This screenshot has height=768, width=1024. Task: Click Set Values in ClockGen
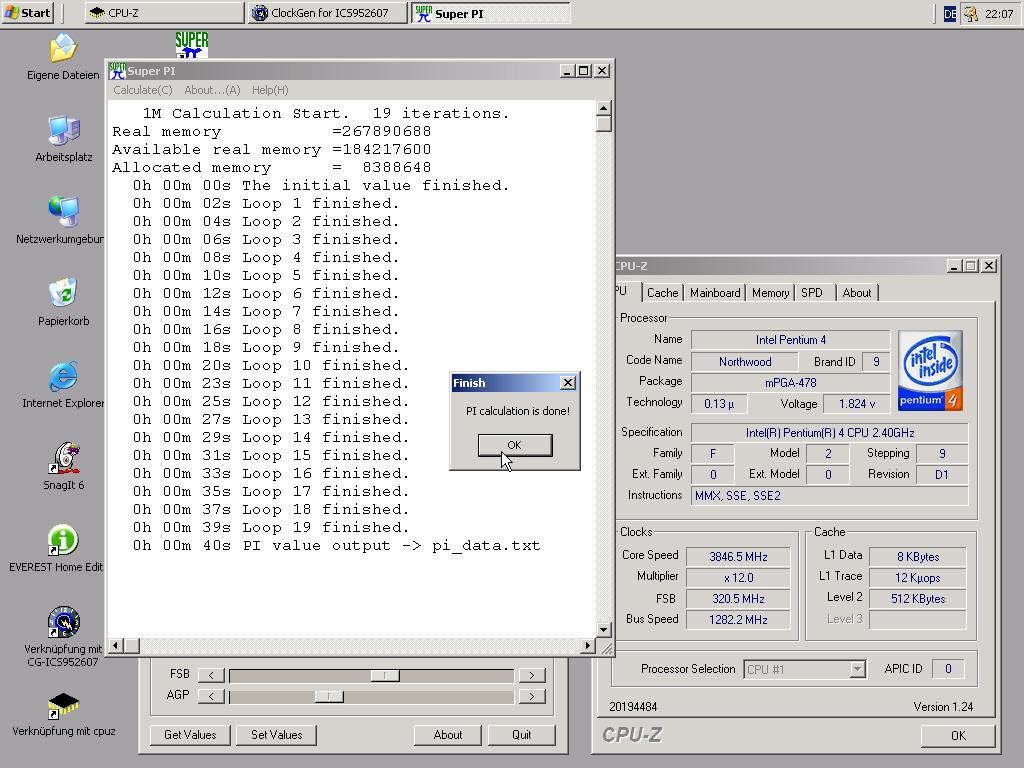276,735
